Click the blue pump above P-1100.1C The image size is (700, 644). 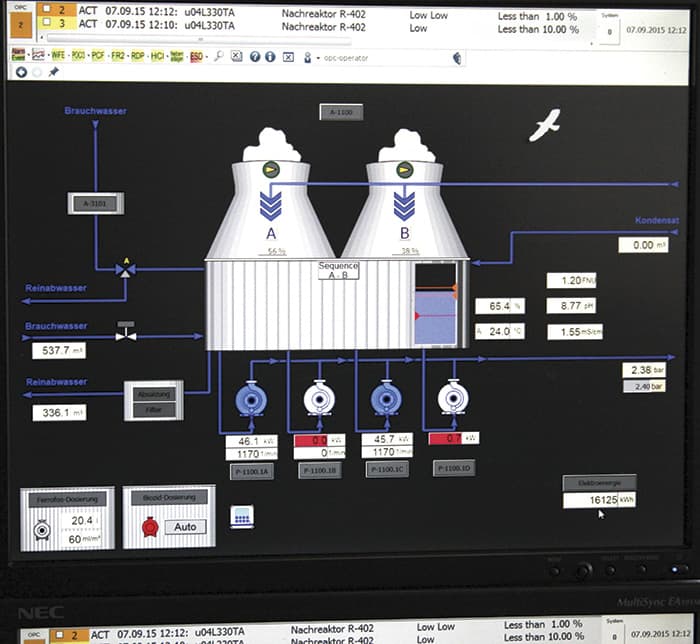(x=386, y=399)
